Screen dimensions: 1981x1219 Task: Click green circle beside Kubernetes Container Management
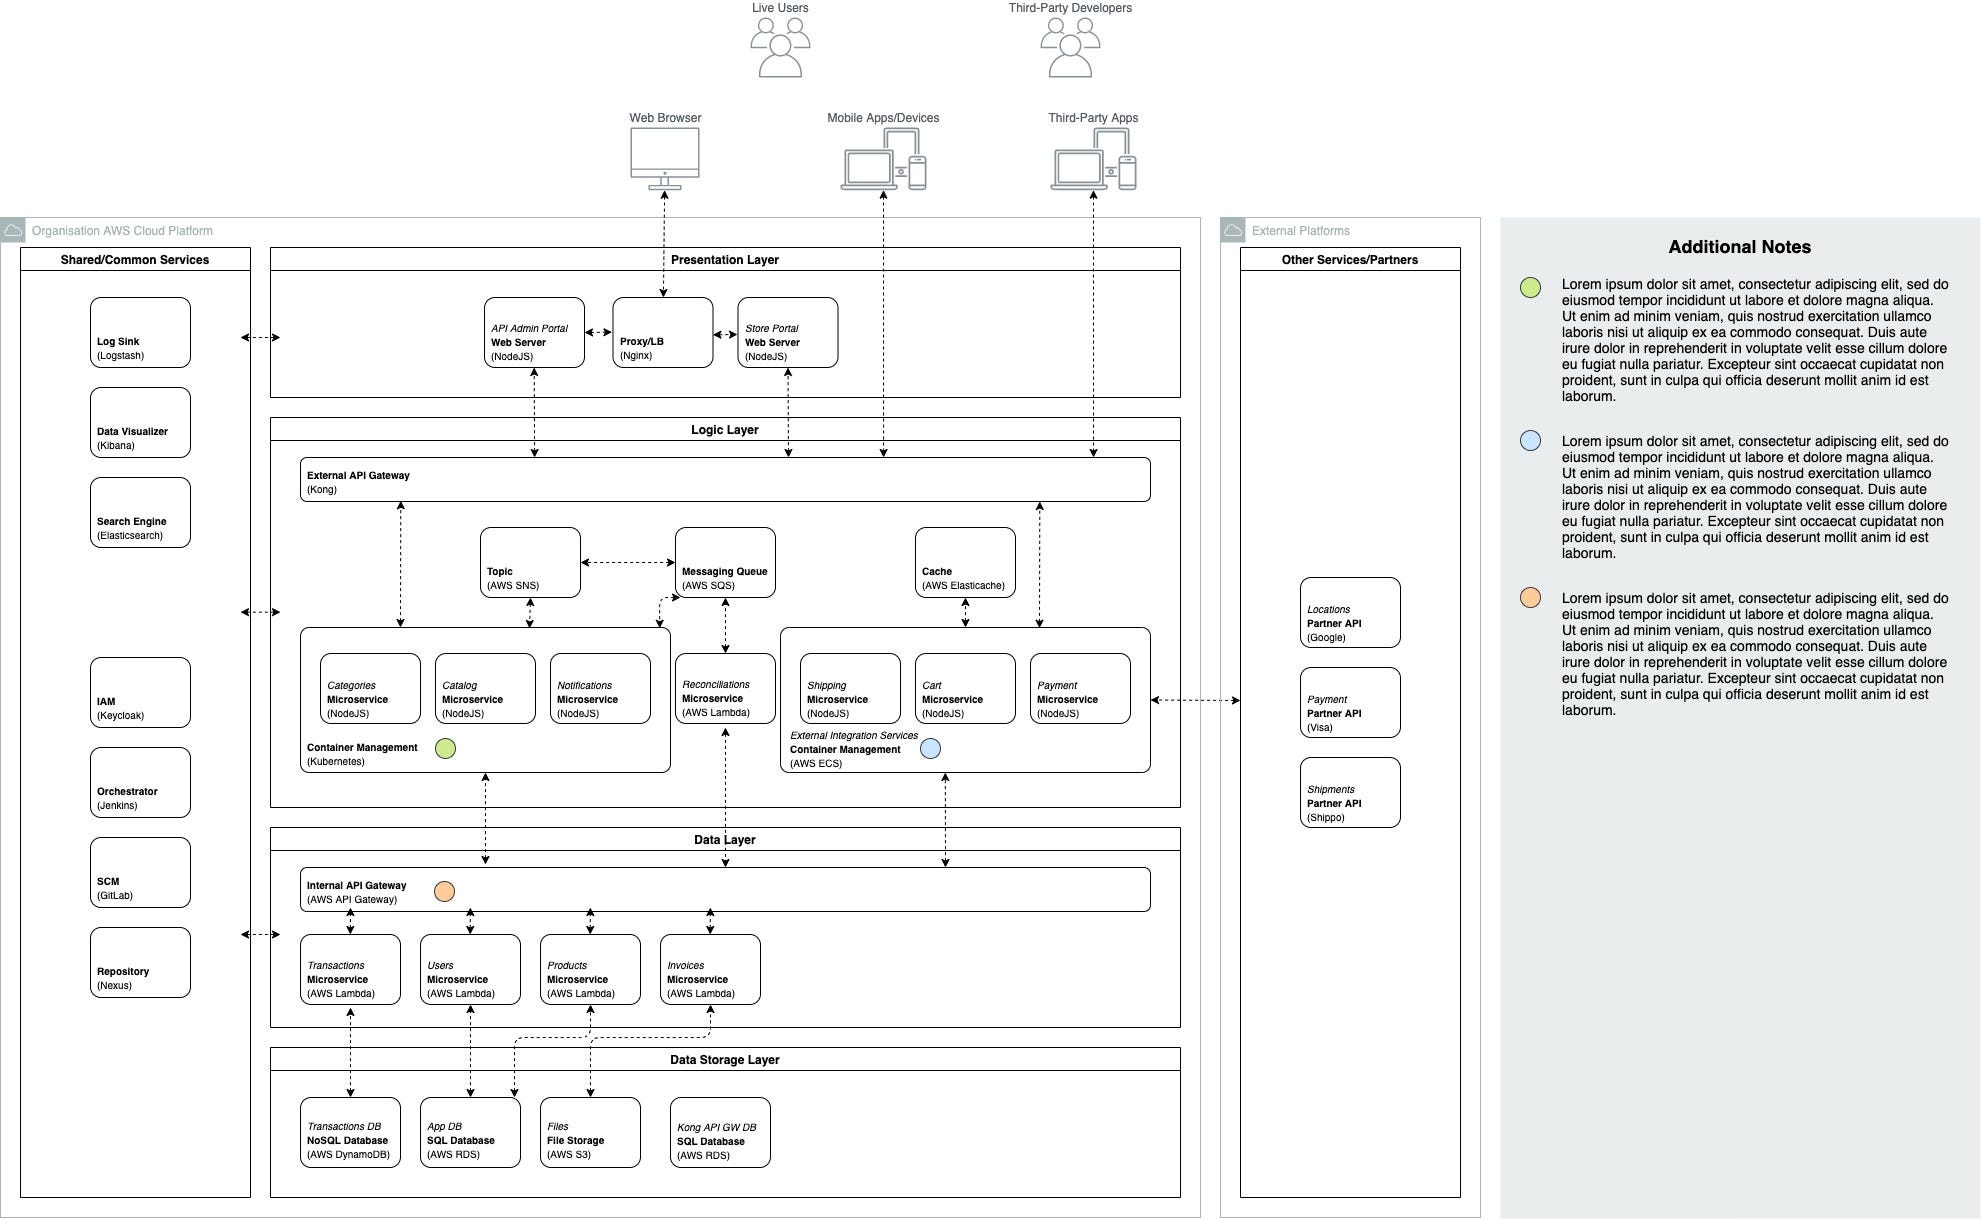pyautogui.click(x=445, y=748)
